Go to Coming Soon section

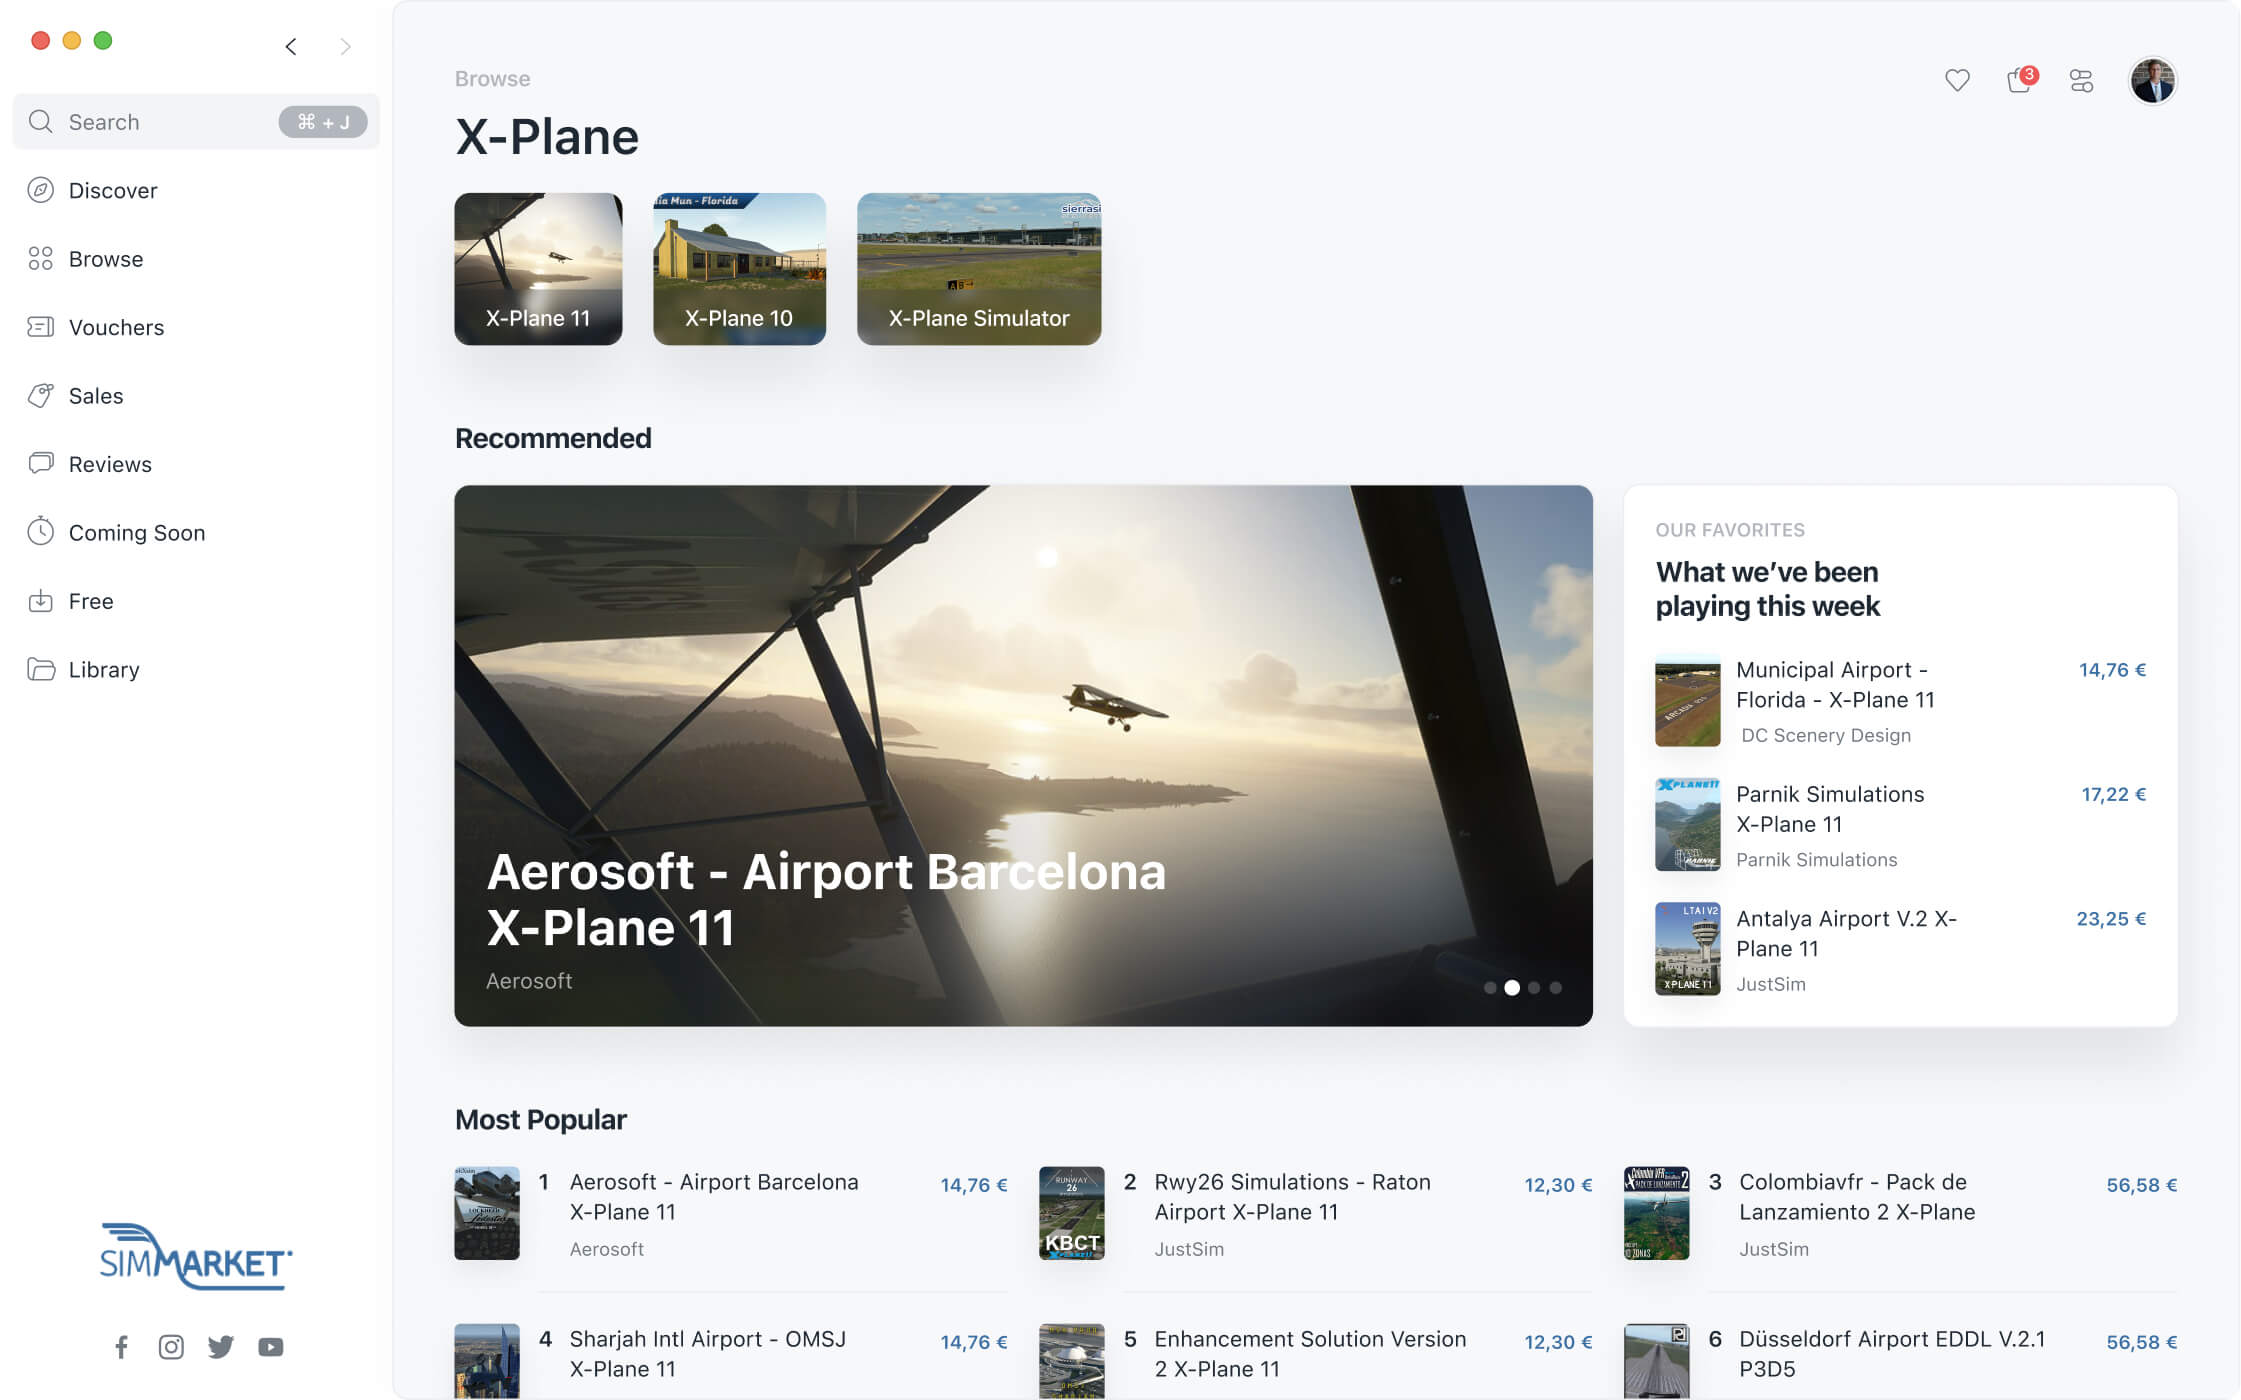(136, 533)
